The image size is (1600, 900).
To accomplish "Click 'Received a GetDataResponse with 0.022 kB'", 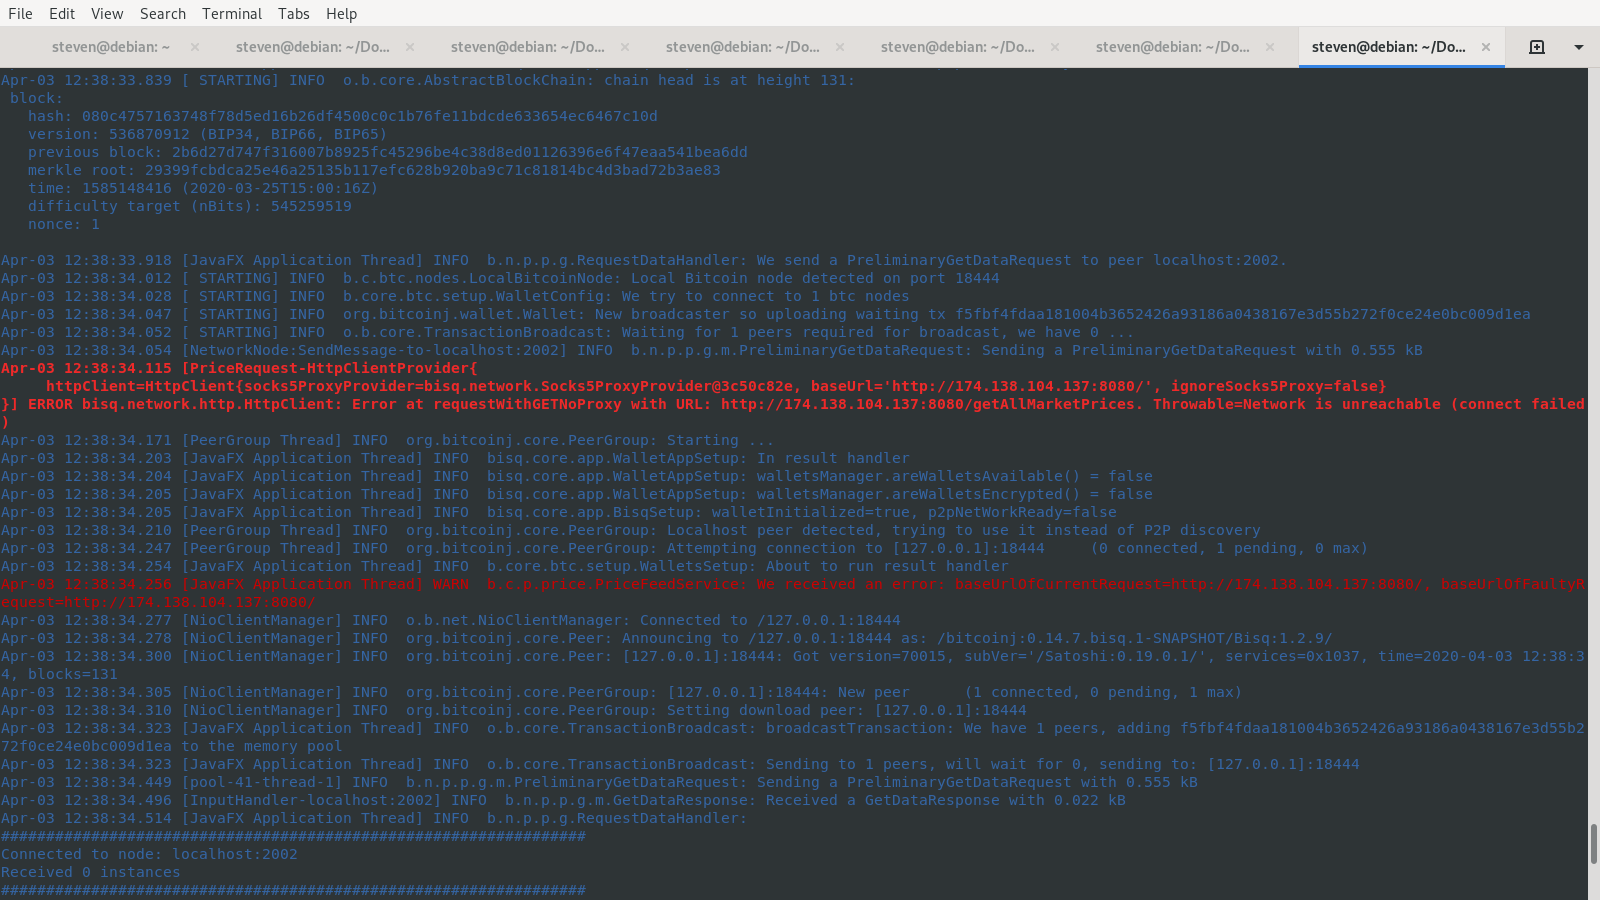I will click(946, 800).
